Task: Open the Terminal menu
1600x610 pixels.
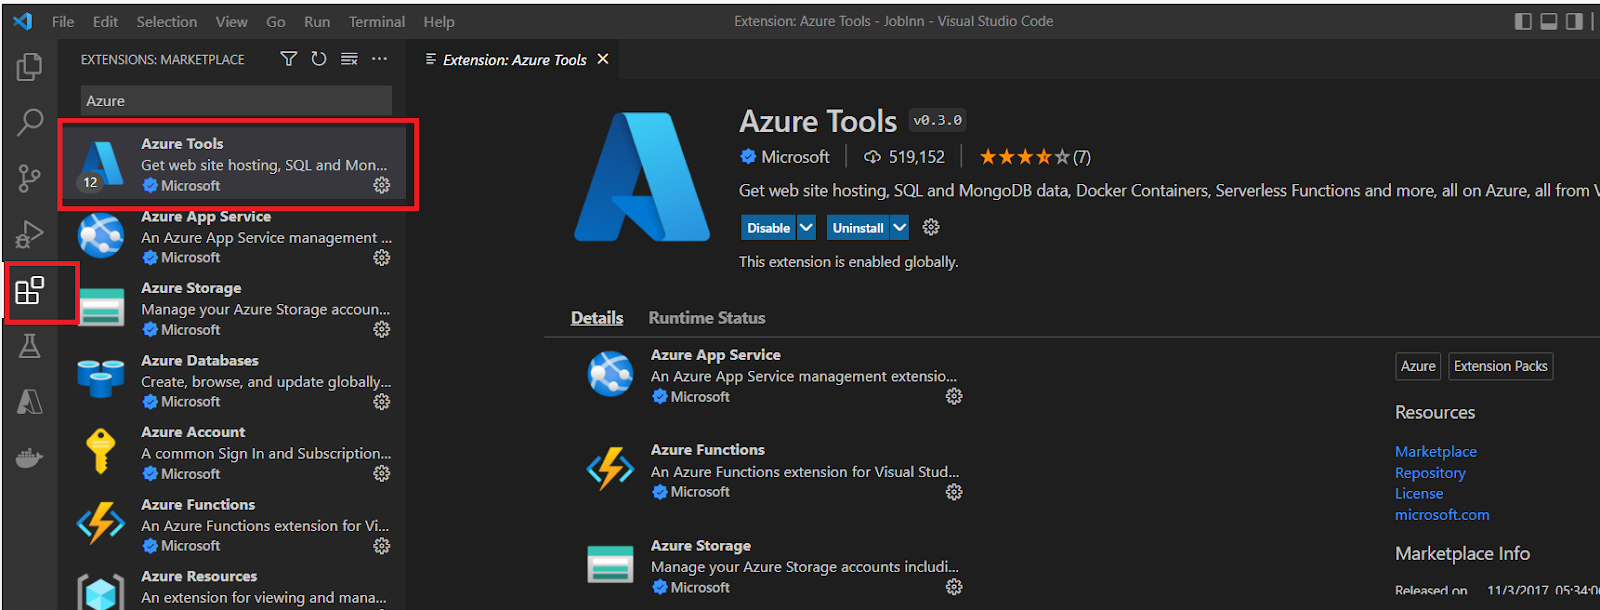Action: coord(377,21)
